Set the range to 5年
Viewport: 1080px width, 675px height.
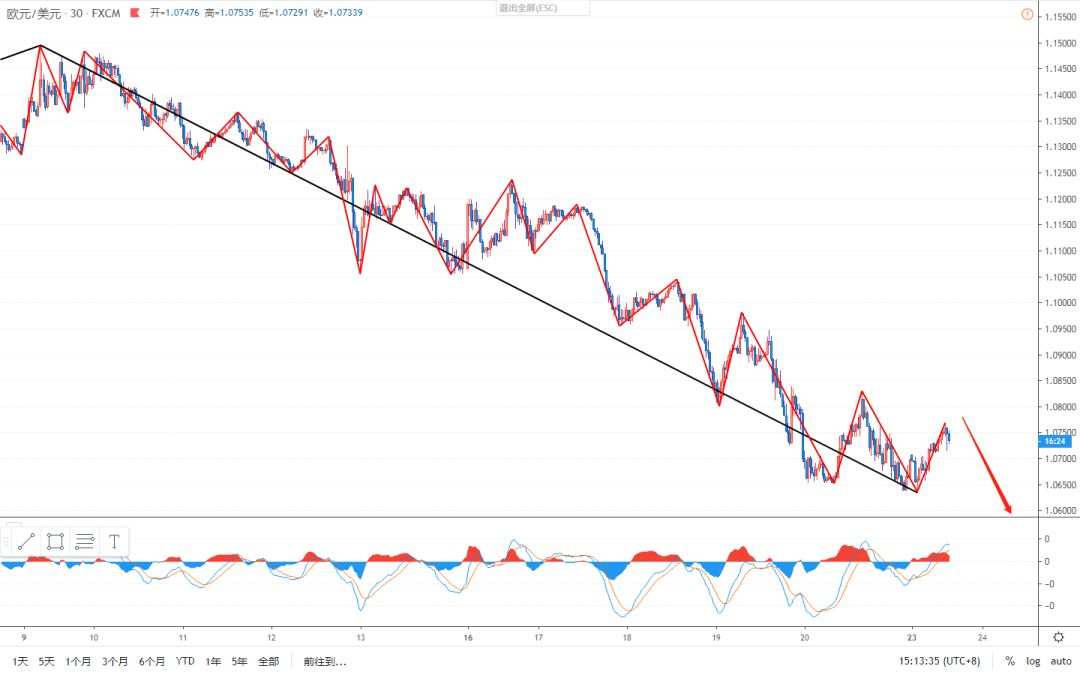[x=239, y=661]
